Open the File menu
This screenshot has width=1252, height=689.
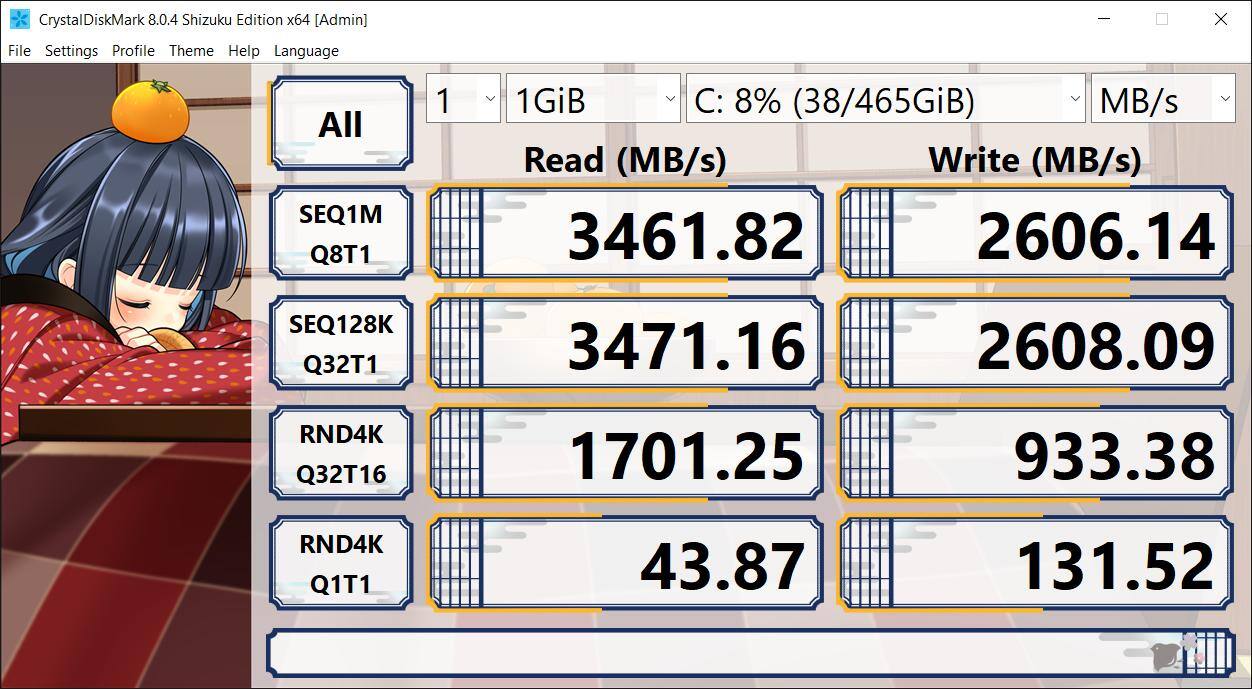click(19, 51)
